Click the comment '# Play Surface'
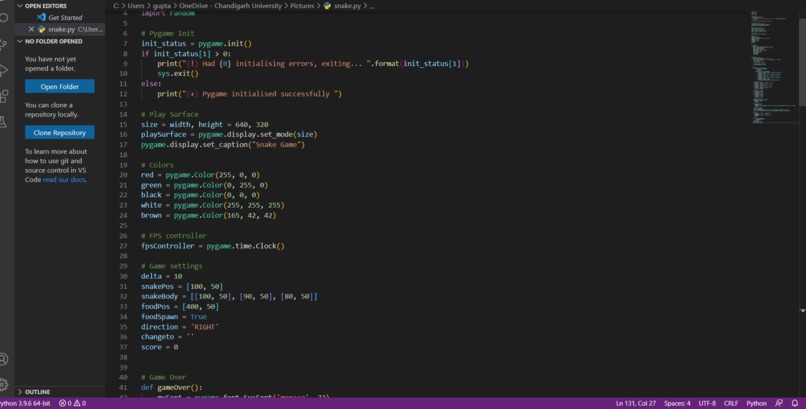 point(170,114)
